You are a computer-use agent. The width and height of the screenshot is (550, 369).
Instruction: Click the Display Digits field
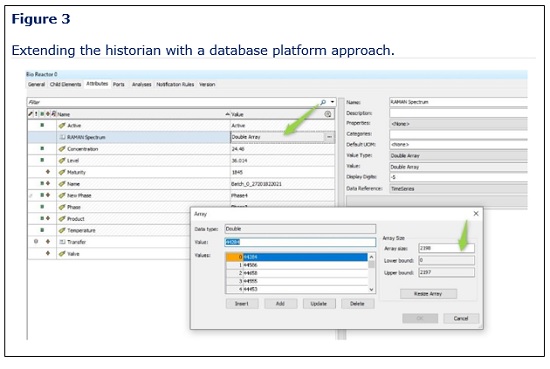(458, 177)
